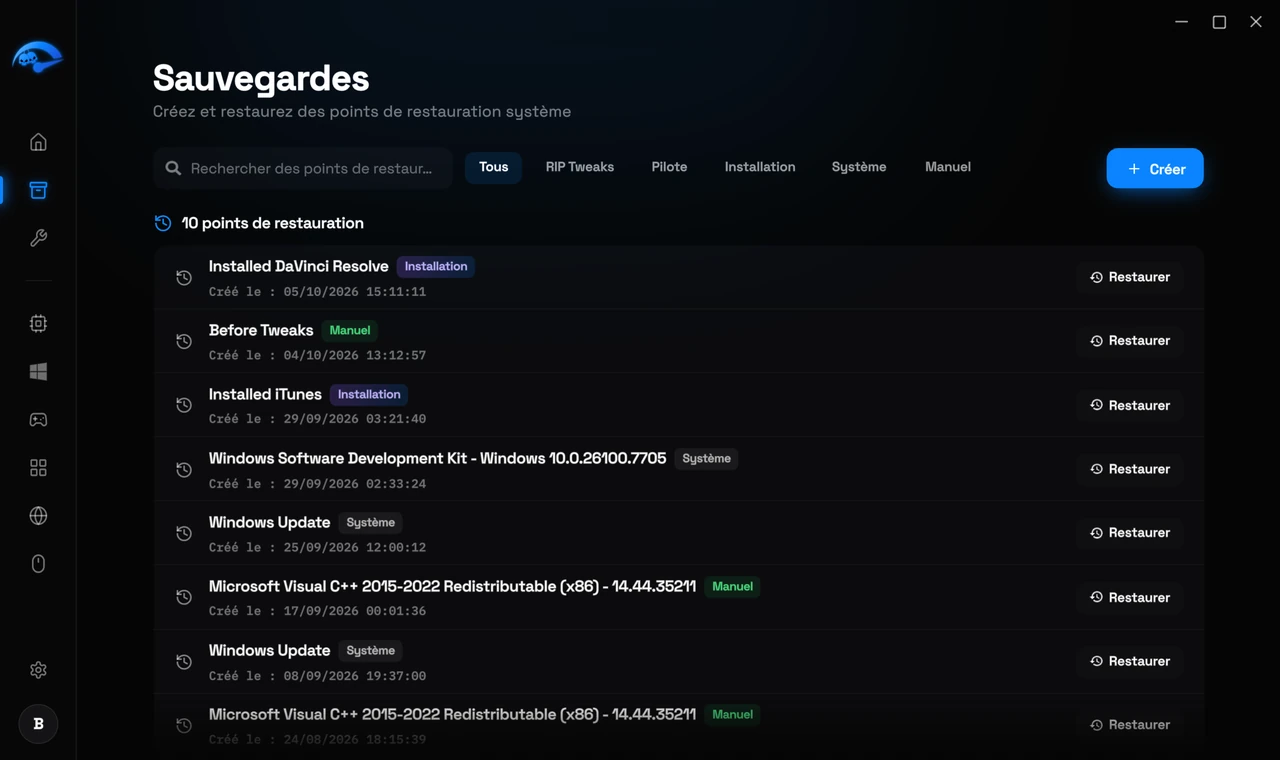Screen dimensions: 1280x760
Task: Select the Tous filter tab
Action: tap(493, 167)
